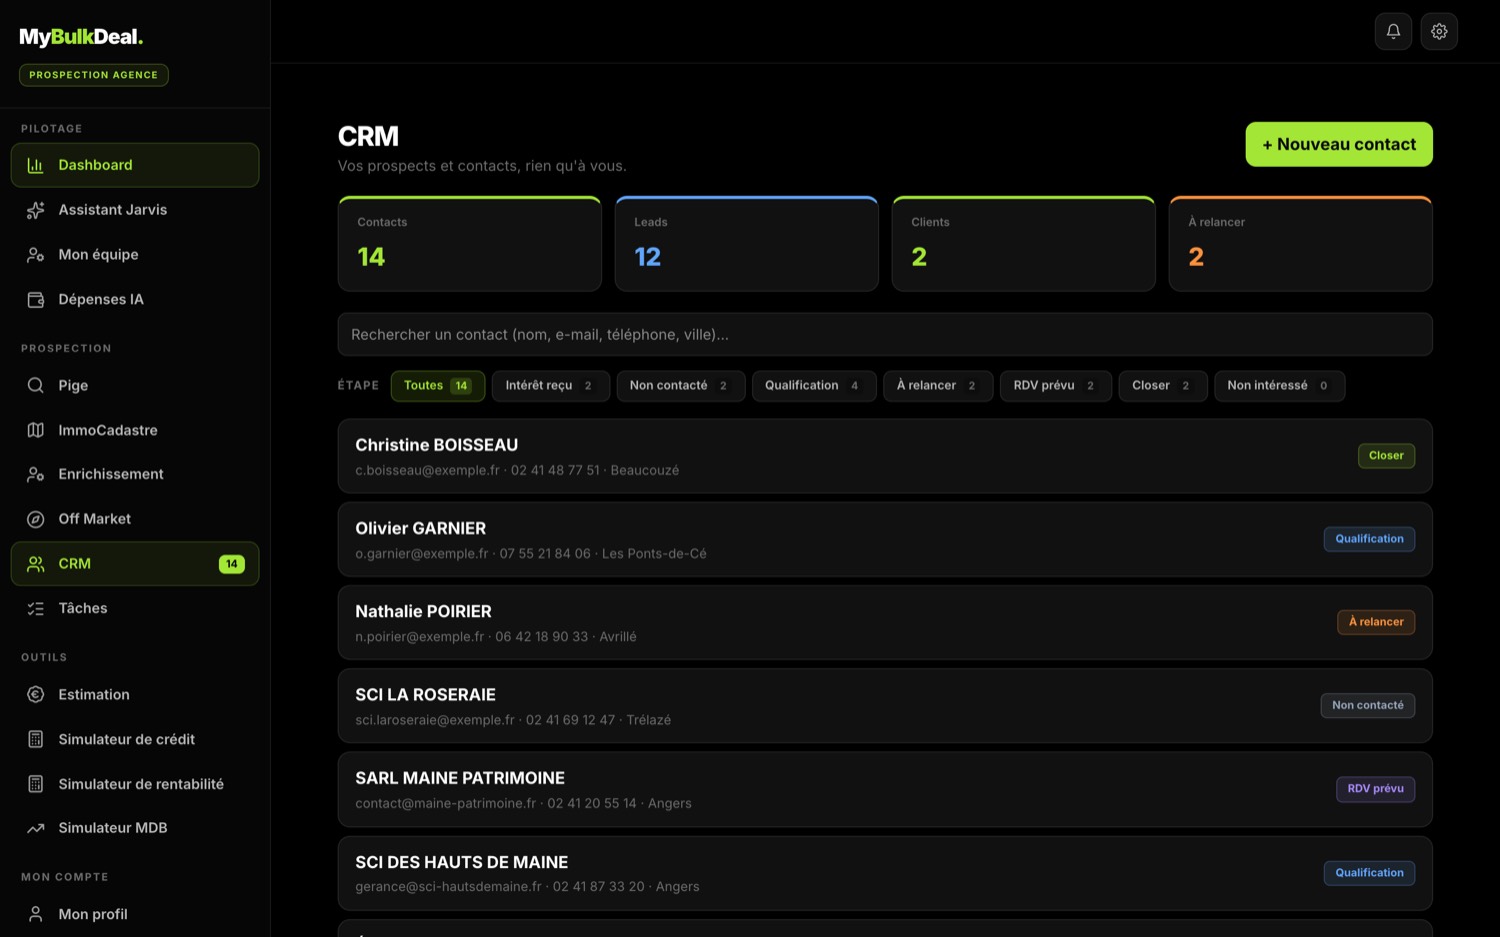The image size is (1500, 937).
Task: Click the Assistant Jarvis sparkle icon
Action: 36,210
